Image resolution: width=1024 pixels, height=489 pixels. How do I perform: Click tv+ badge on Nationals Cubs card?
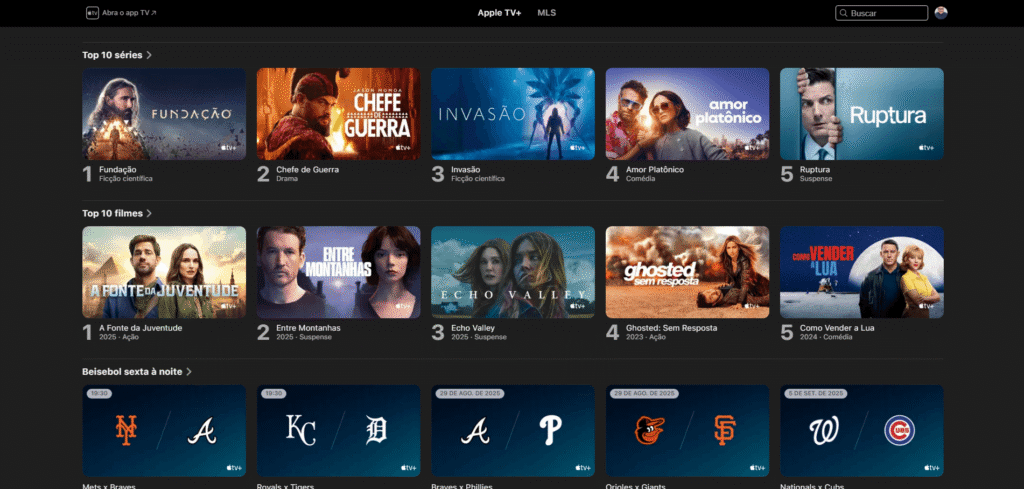[932, 467]
